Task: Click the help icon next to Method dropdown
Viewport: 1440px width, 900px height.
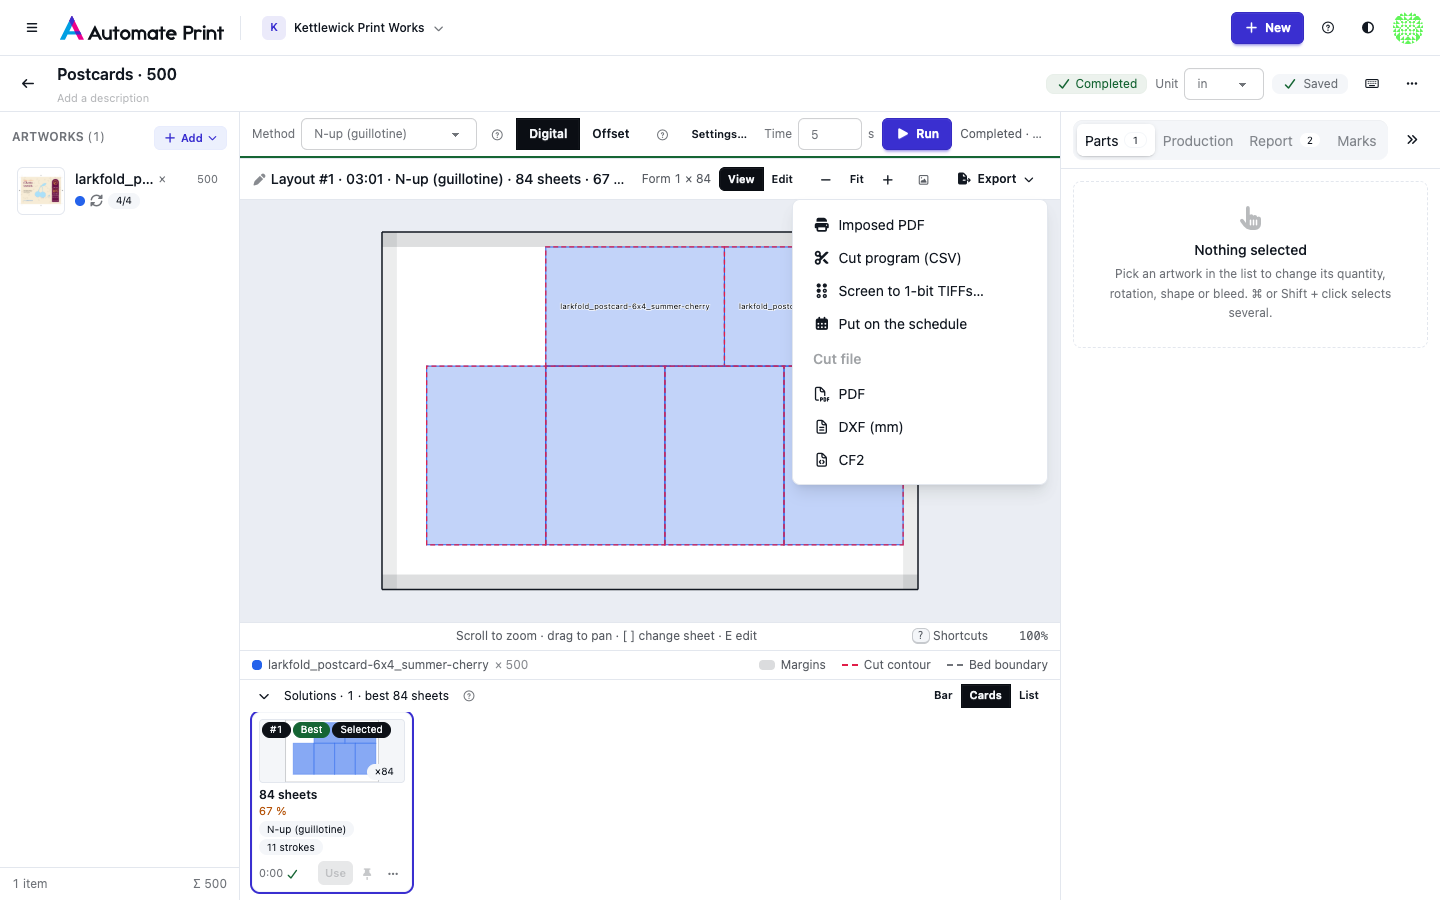Action: [x=497, y=135]
